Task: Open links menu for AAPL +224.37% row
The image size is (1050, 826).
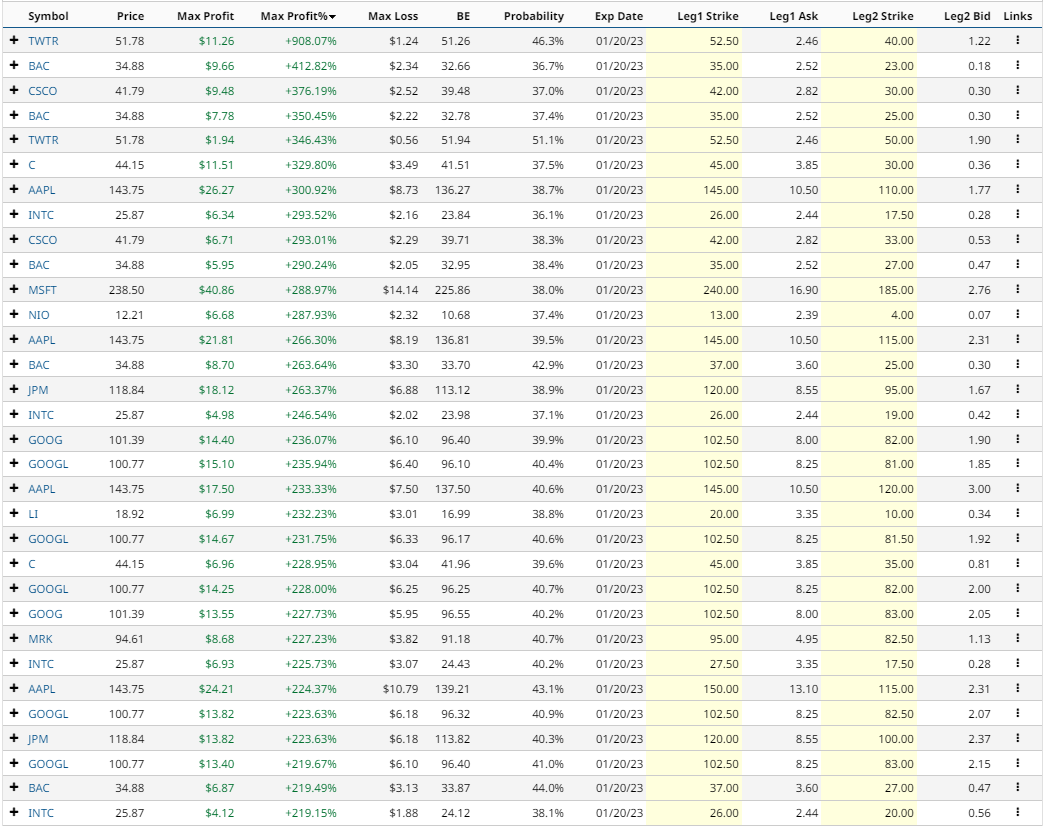Action: [x=1017, y=688]
